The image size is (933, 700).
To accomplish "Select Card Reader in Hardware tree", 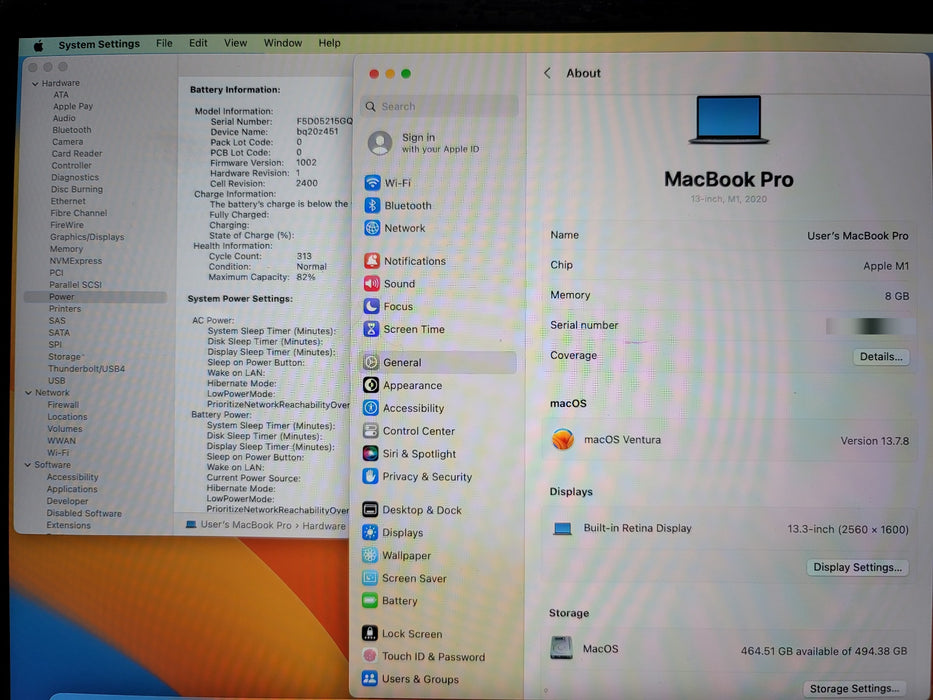I will tap(77, 154).
